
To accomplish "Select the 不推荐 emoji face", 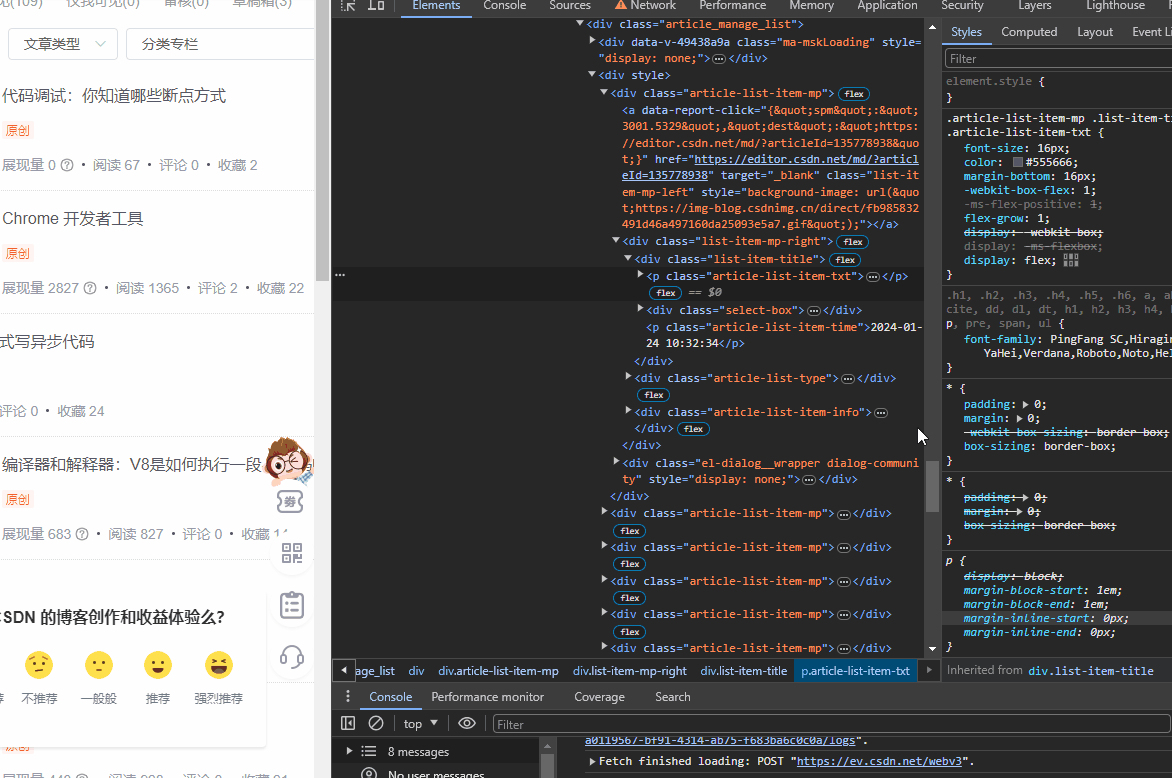I will click(x=39, y=664).
